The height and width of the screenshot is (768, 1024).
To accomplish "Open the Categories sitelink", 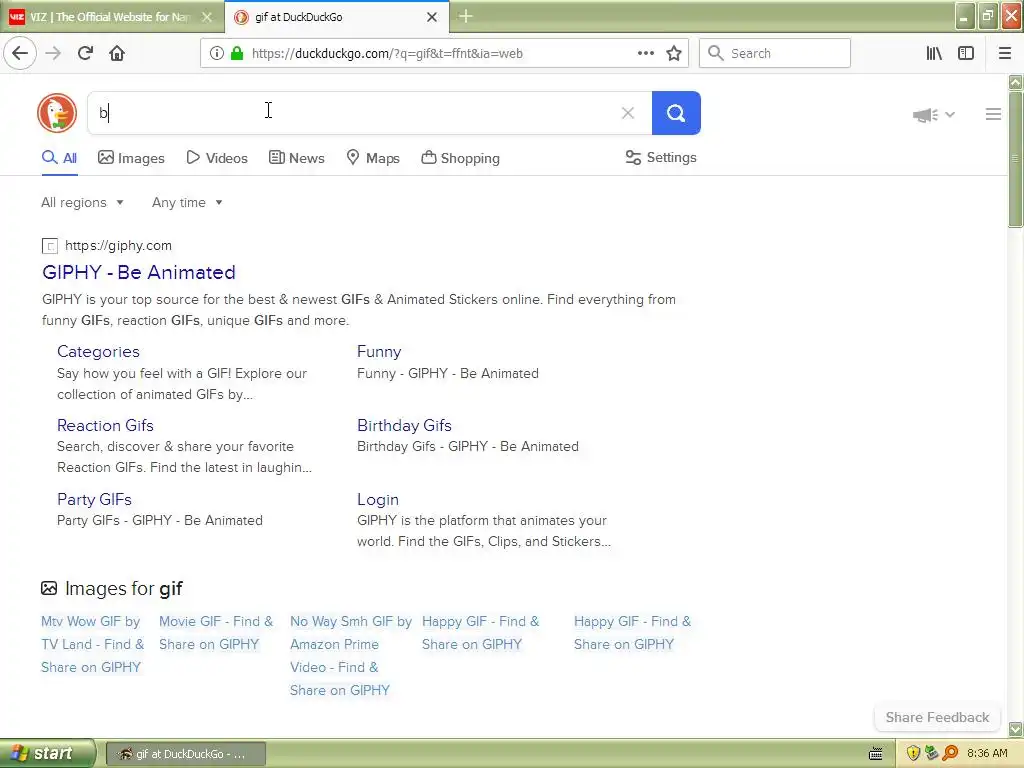I will (x=98, y=351).
